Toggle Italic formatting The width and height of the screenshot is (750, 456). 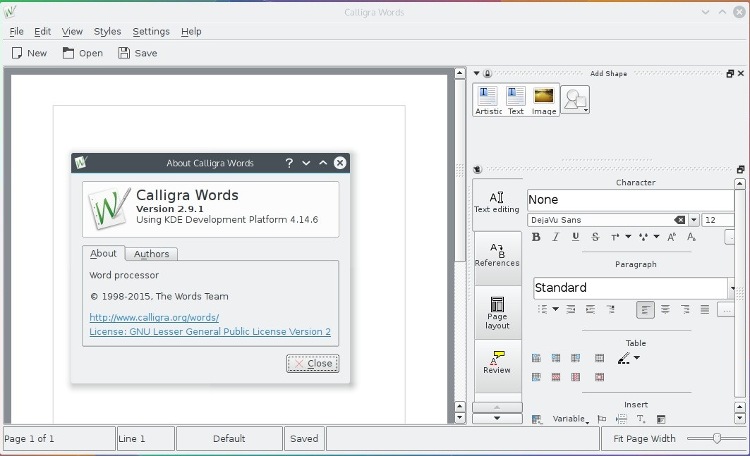[x=556, y=237]
